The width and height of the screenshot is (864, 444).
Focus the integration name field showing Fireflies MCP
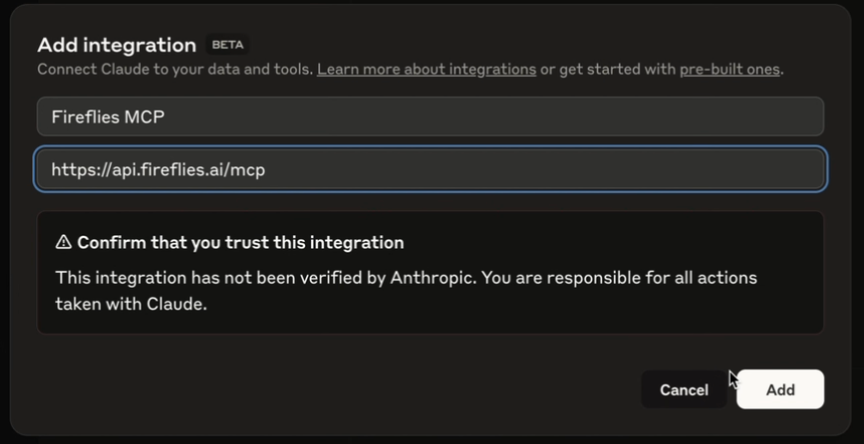coord(430,116)
